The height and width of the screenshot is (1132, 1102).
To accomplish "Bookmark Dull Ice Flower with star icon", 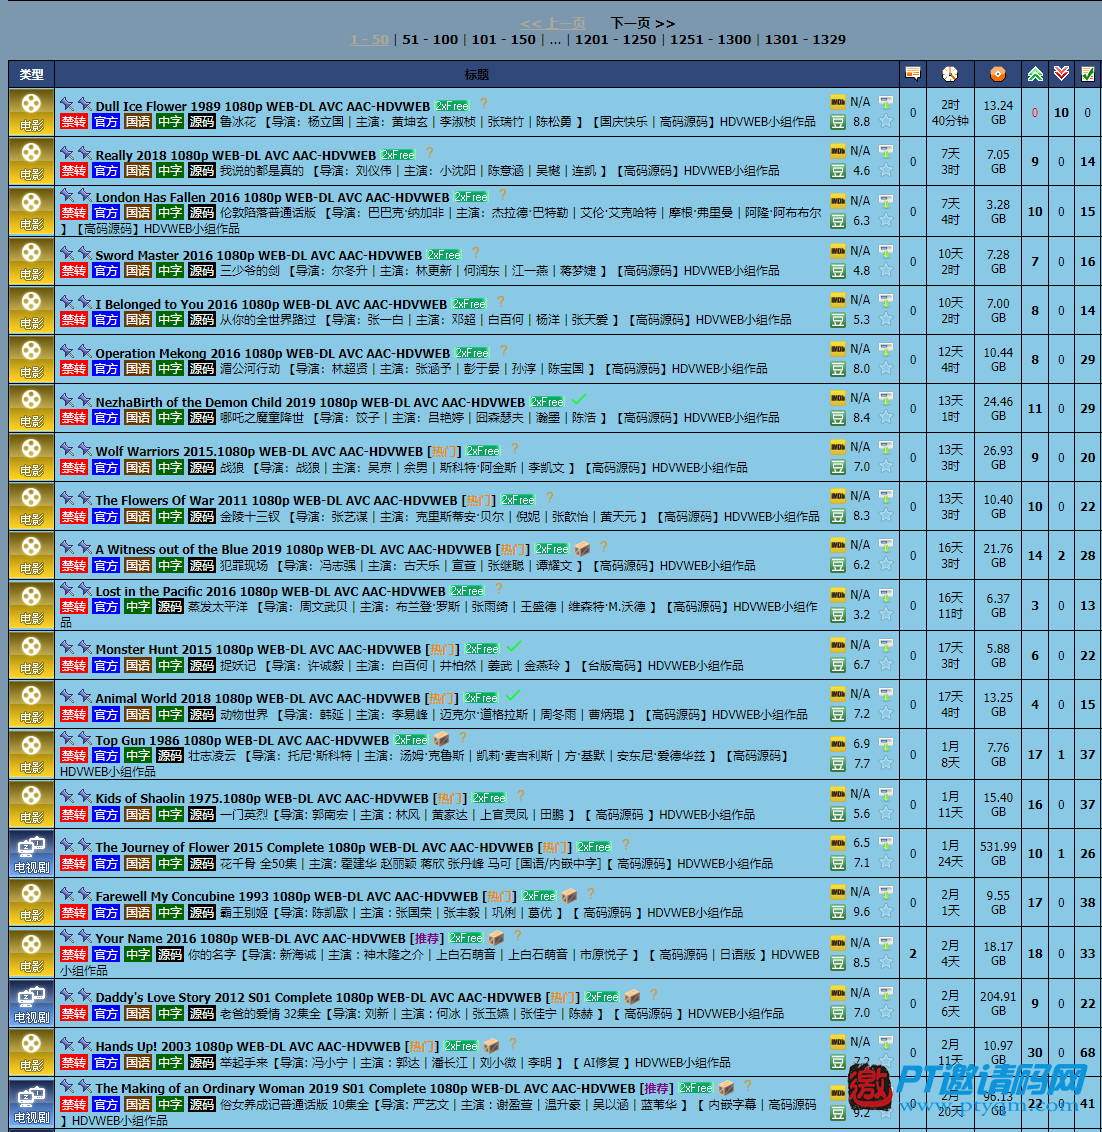I will coord(886,122).
